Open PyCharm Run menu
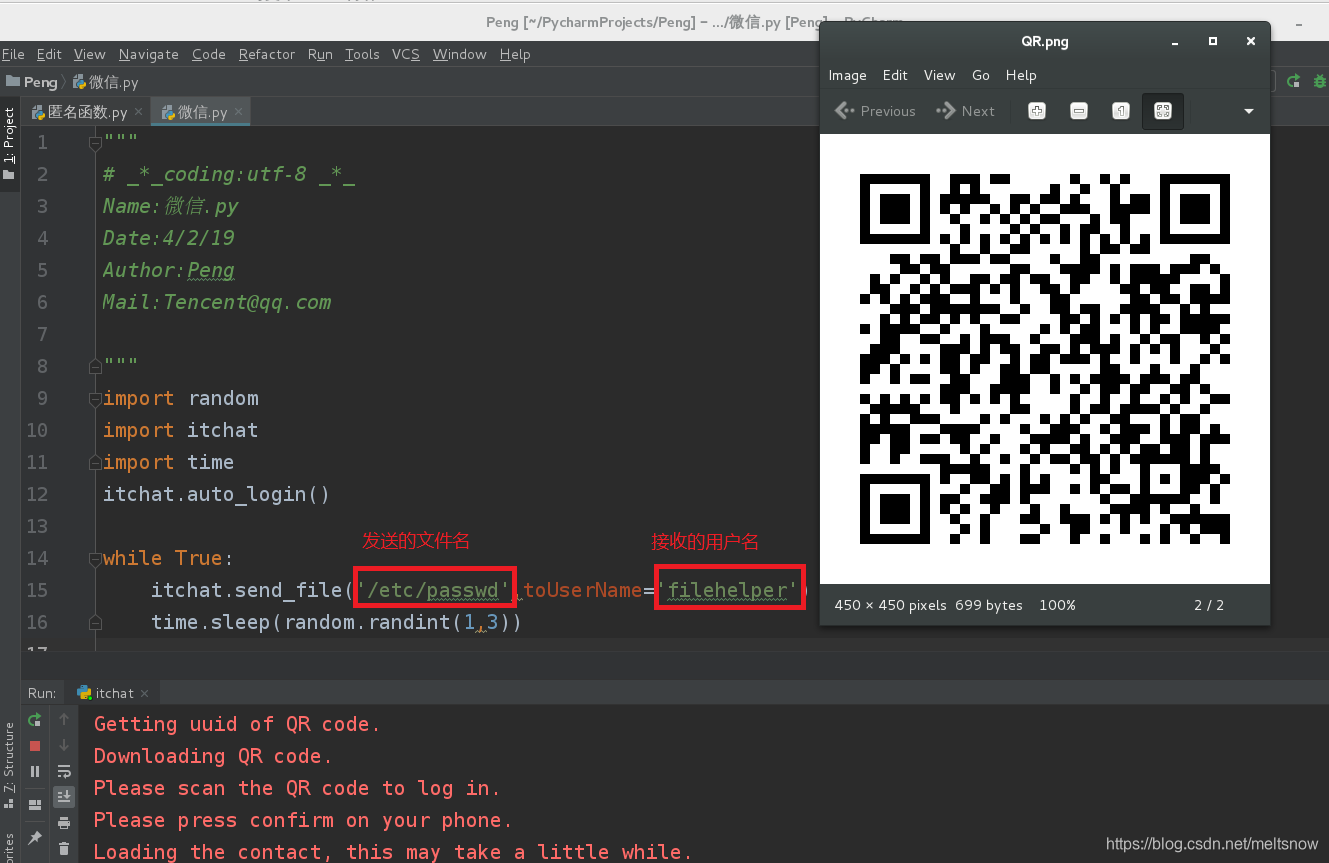Viewport: 1329px width, 863px height. point(320,54)
